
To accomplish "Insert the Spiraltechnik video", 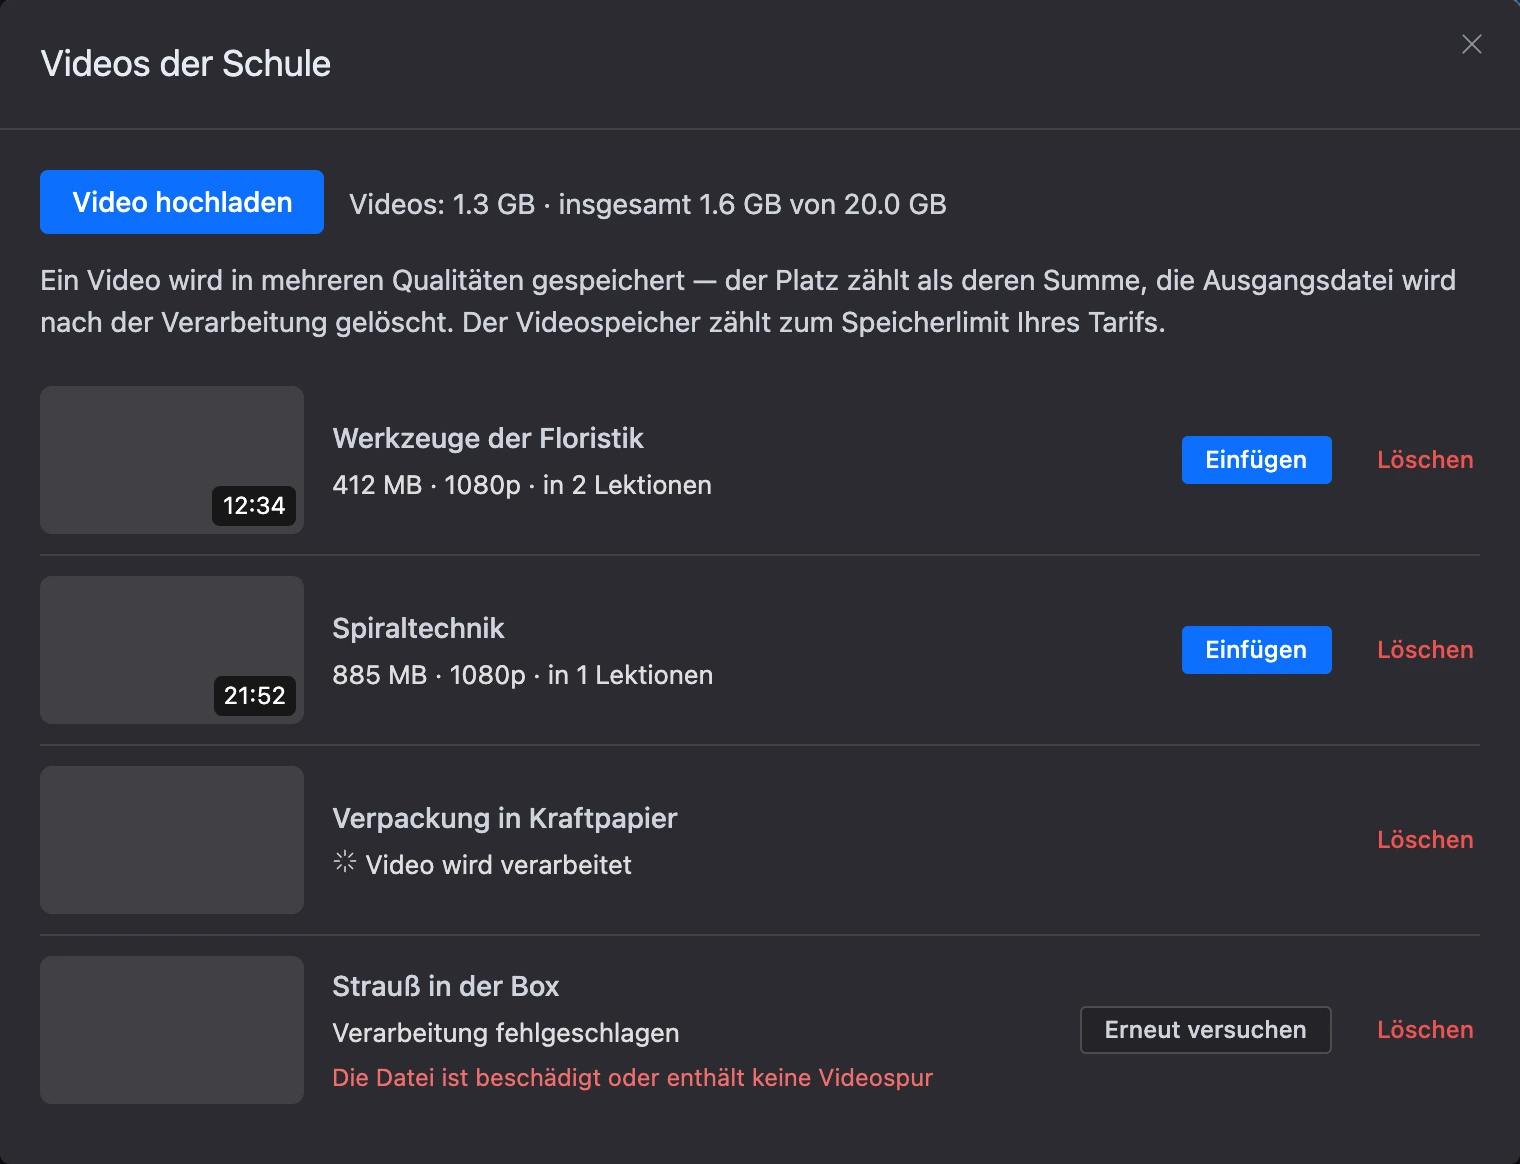I will click(x=1256, y=650).
